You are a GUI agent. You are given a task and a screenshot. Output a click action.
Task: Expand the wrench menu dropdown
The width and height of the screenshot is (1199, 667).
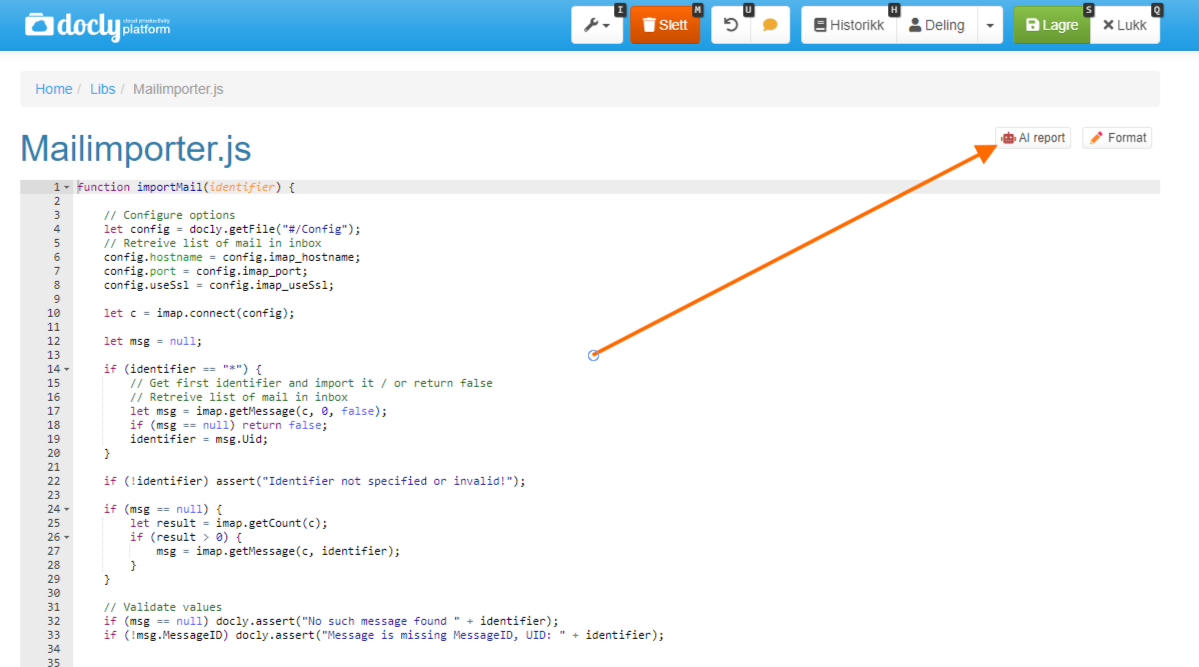tap(606, 24)
